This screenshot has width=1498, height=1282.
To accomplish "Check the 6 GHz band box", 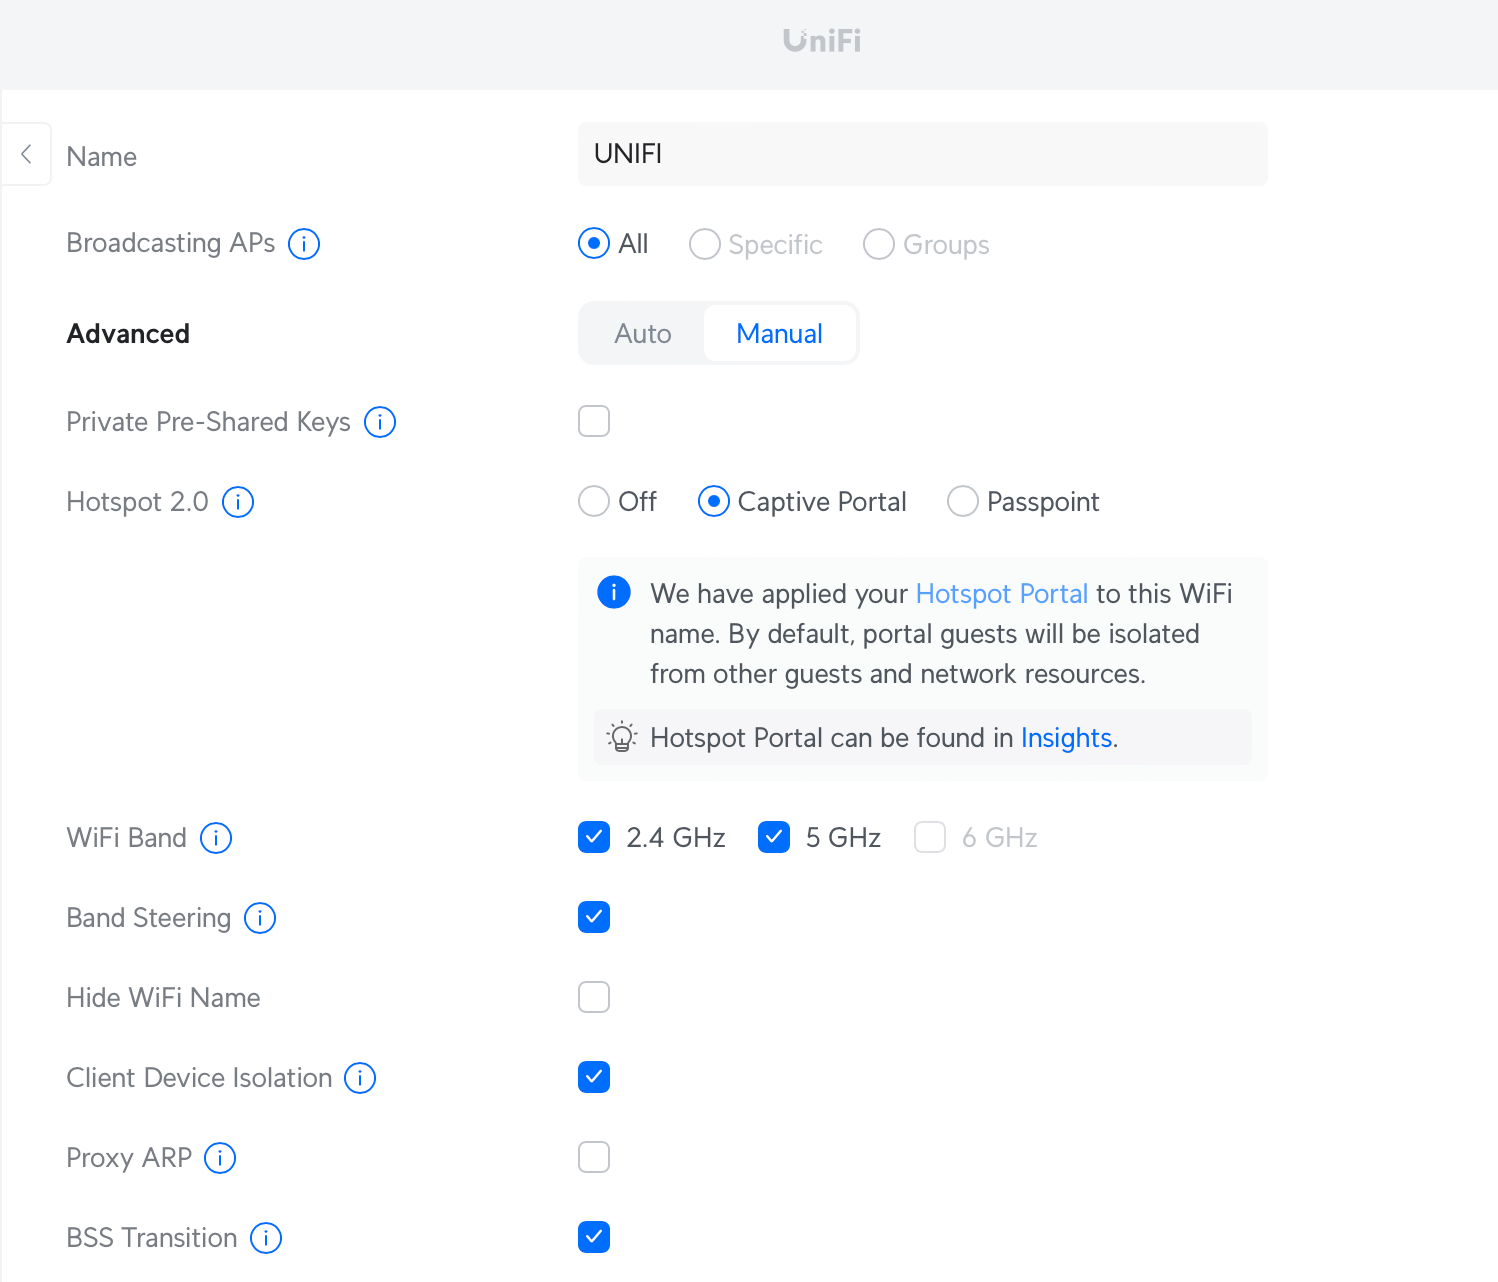I will (x=930, y=837).
